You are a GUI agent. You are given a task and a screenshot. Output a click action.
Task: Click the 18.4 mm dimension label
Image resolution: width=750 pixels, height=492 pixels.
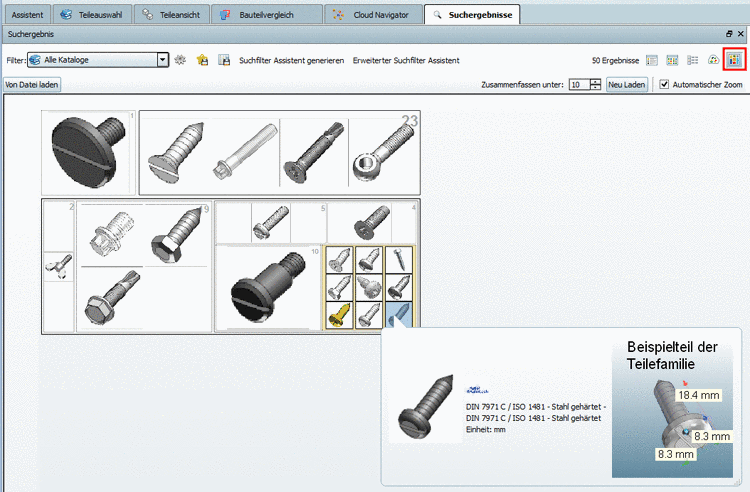pos(698,395)
